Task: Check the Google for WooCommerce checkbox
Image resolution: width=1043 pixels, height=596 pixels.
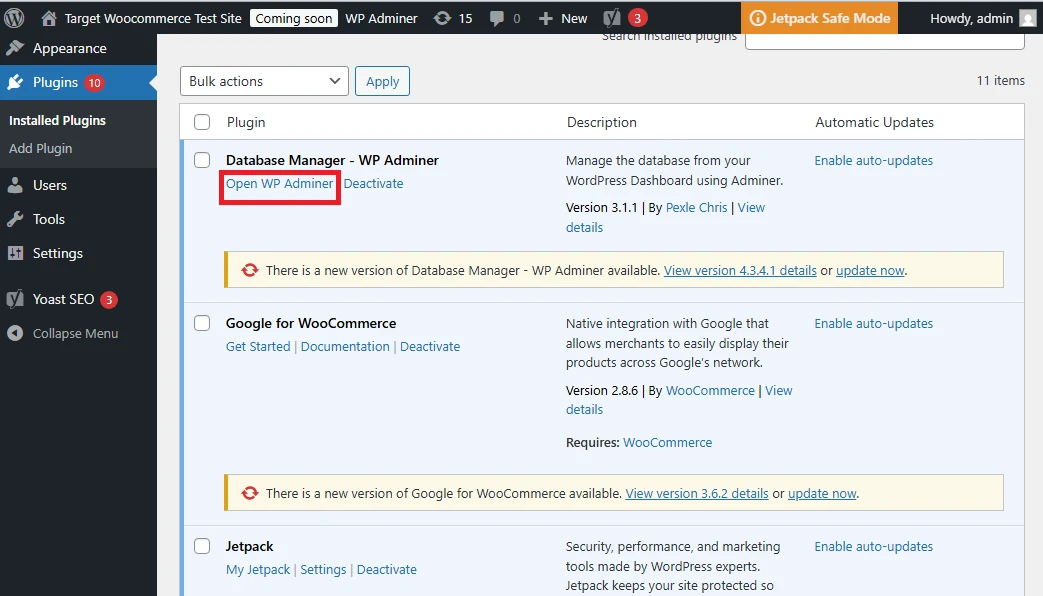Action: click(202, 323)
